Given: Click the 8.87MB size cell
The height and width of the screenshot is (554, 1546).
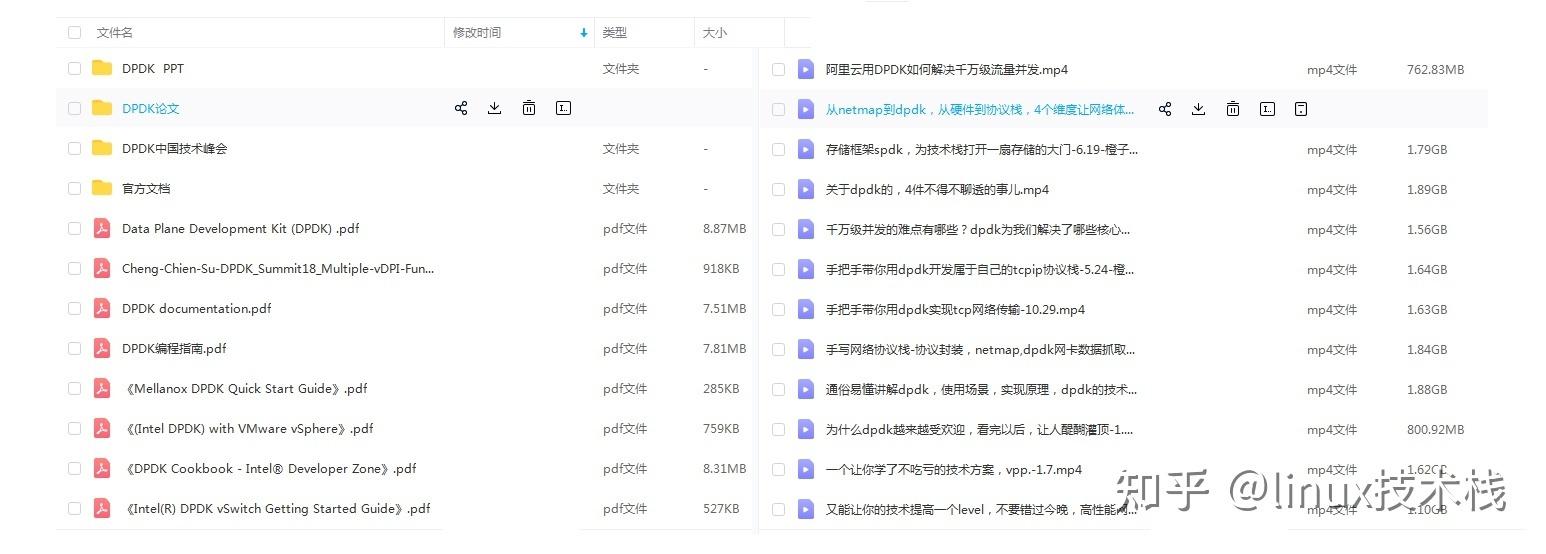Looking at the screenshot, I should (x=725, y=228).
